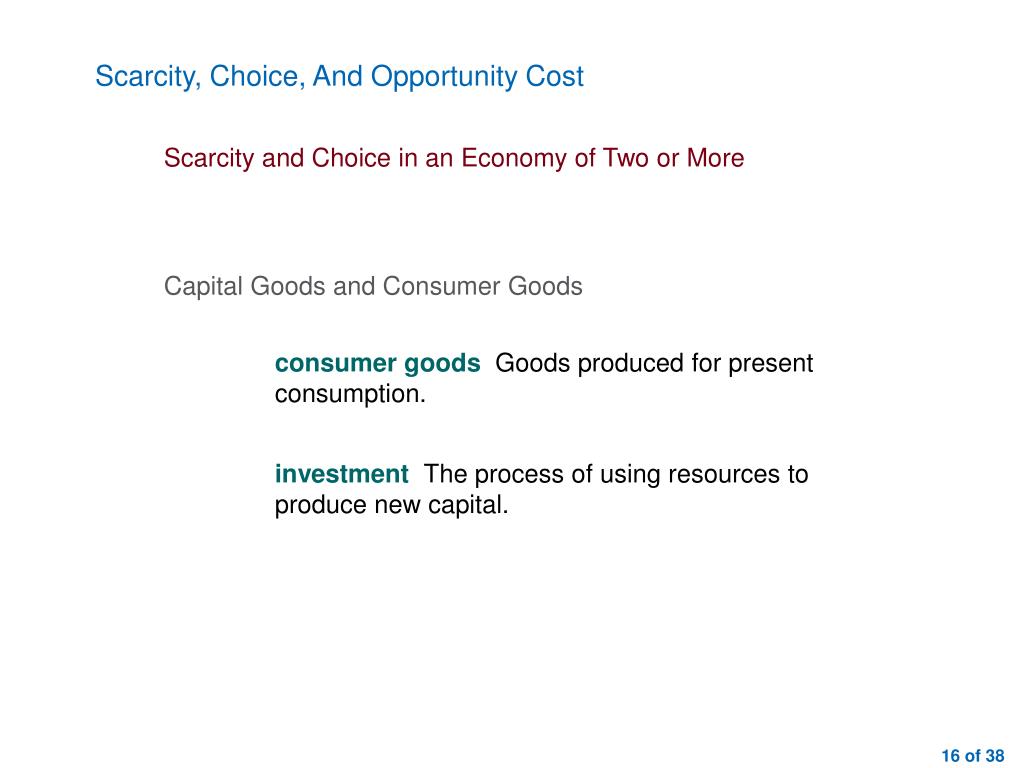1024x768 pixels.
Task: Click the bold term "consumer goods"
Action: 377,363
